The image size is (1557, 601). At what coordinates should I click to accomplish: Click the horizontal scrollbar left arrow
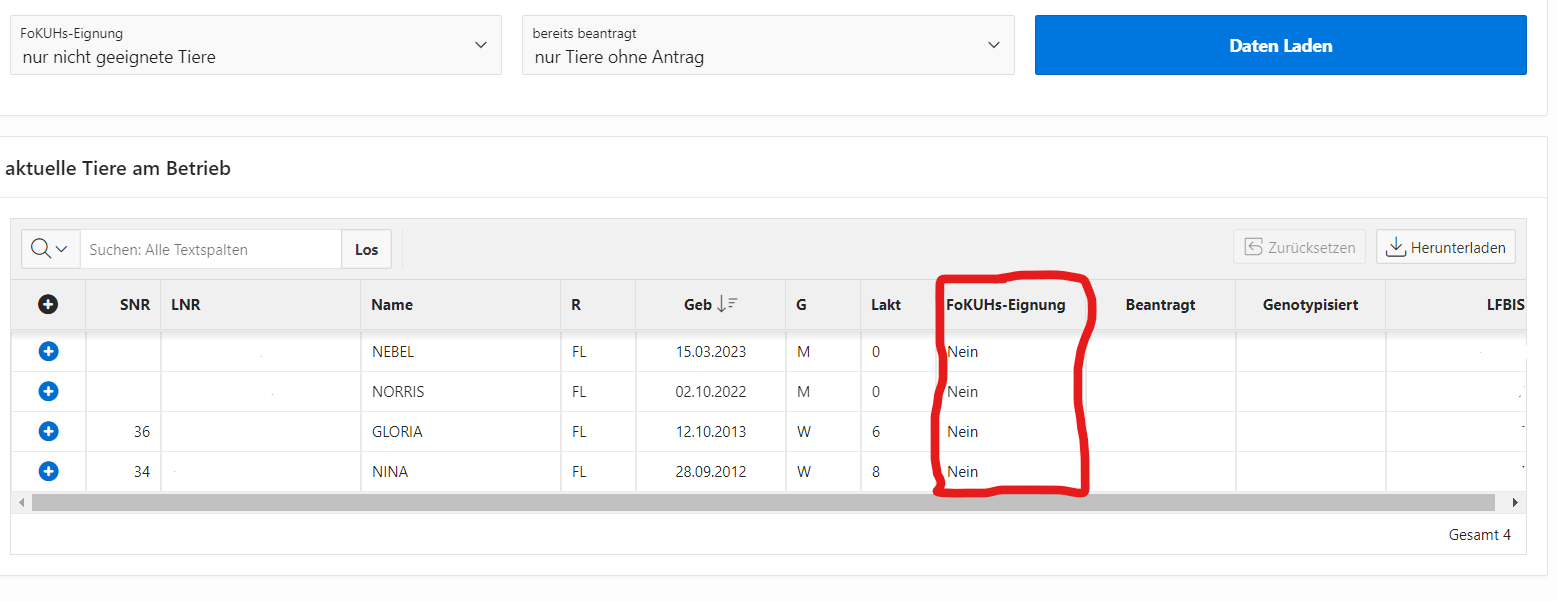20,502
